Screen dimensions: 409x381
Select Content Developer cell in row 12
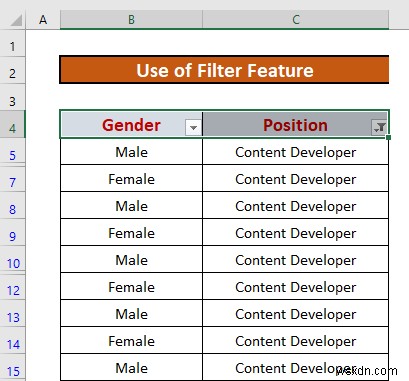coord(295,287)
